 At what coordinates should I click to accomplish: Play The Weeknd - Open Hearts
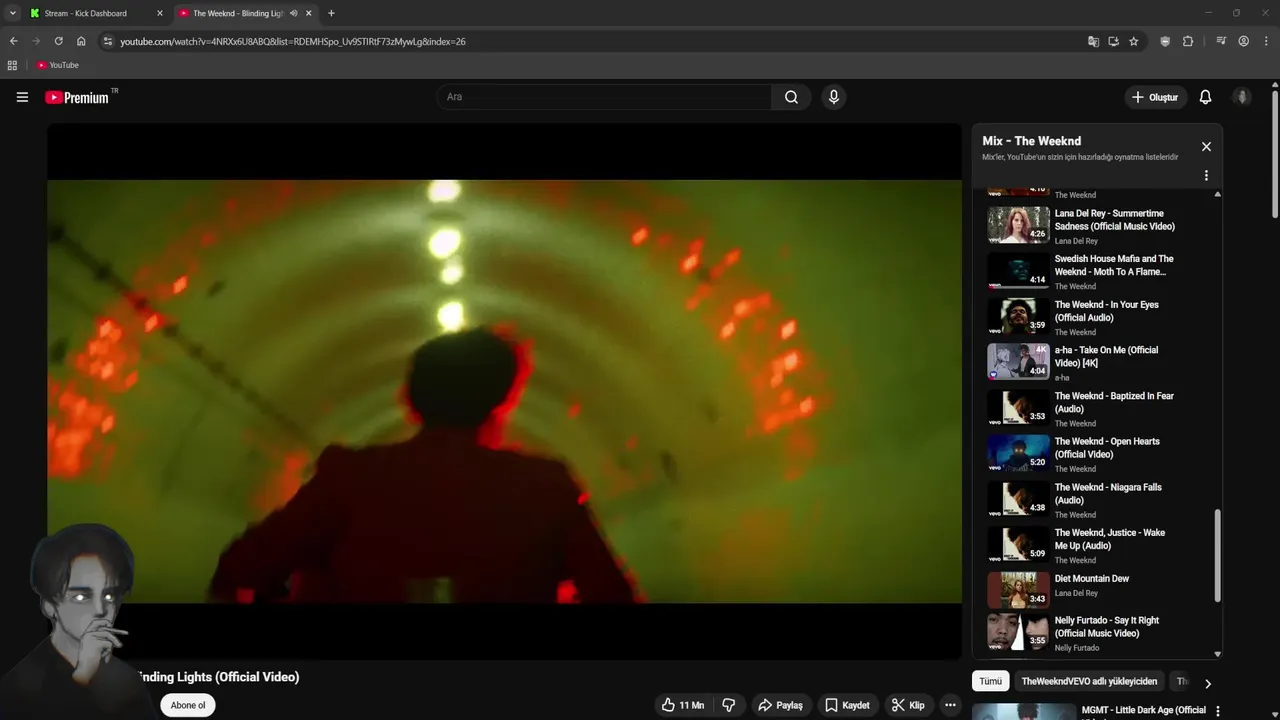[1096, 454]
